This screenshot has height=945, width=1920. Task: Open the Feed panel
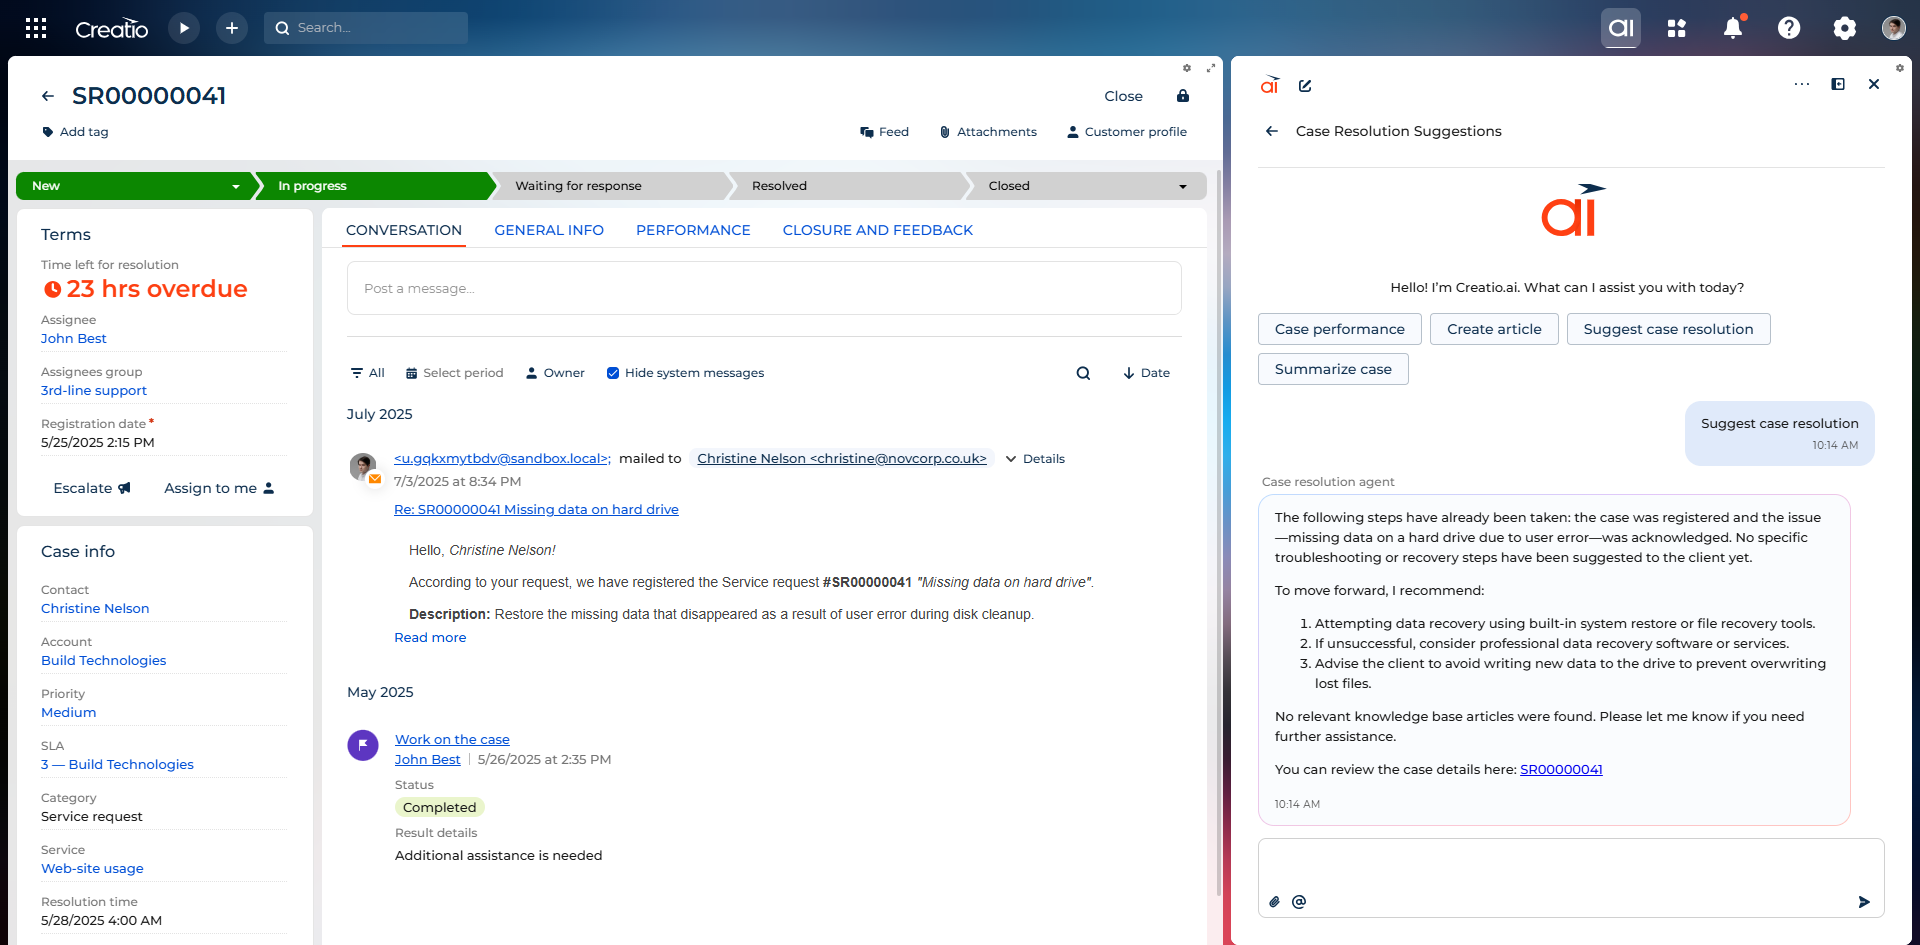click(885, 132)
